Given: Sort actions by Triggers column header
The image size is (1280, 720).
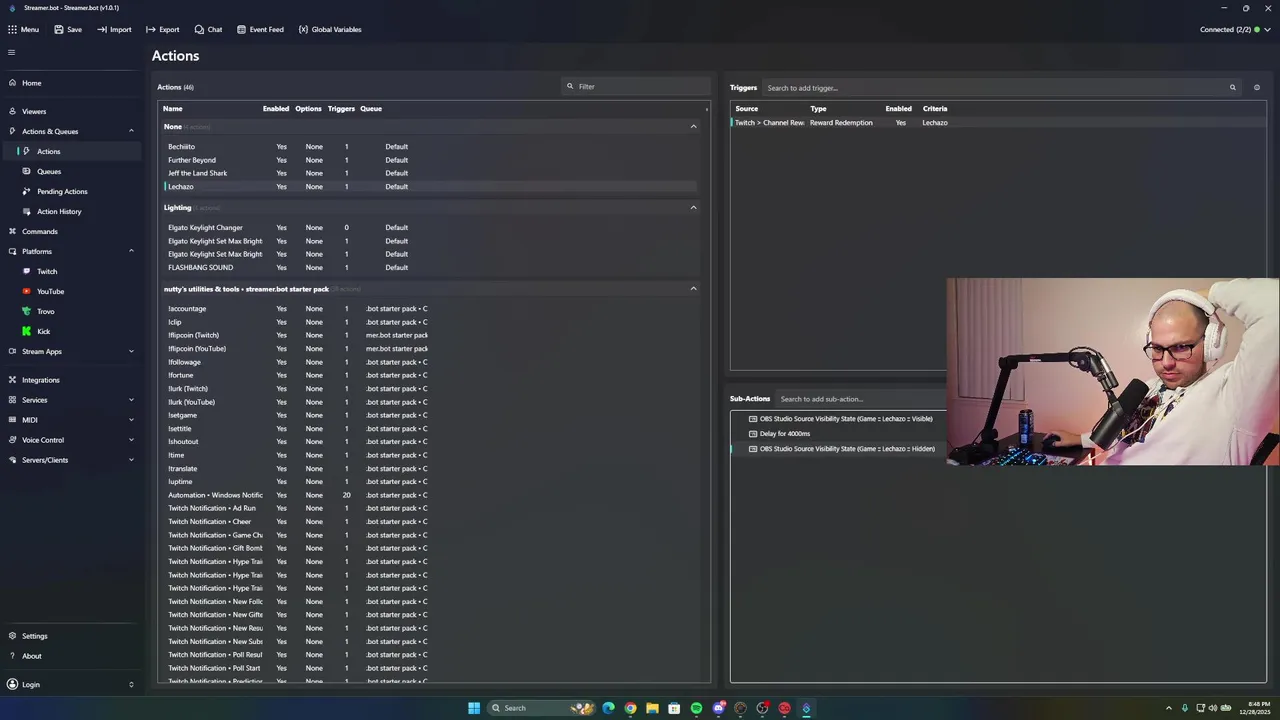Looking at the screenshot, I should click(x=341, y=108).
